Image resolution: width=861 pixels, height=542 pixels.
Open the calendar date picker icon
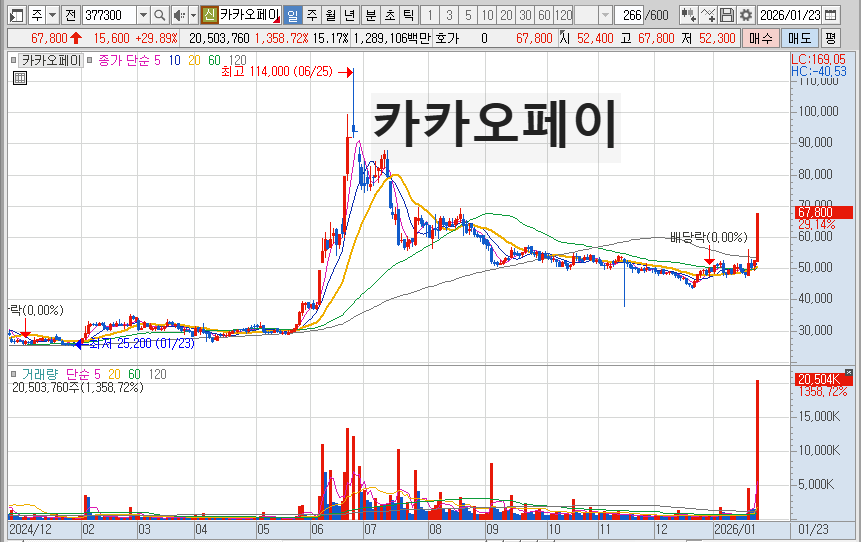click(831, 15)
